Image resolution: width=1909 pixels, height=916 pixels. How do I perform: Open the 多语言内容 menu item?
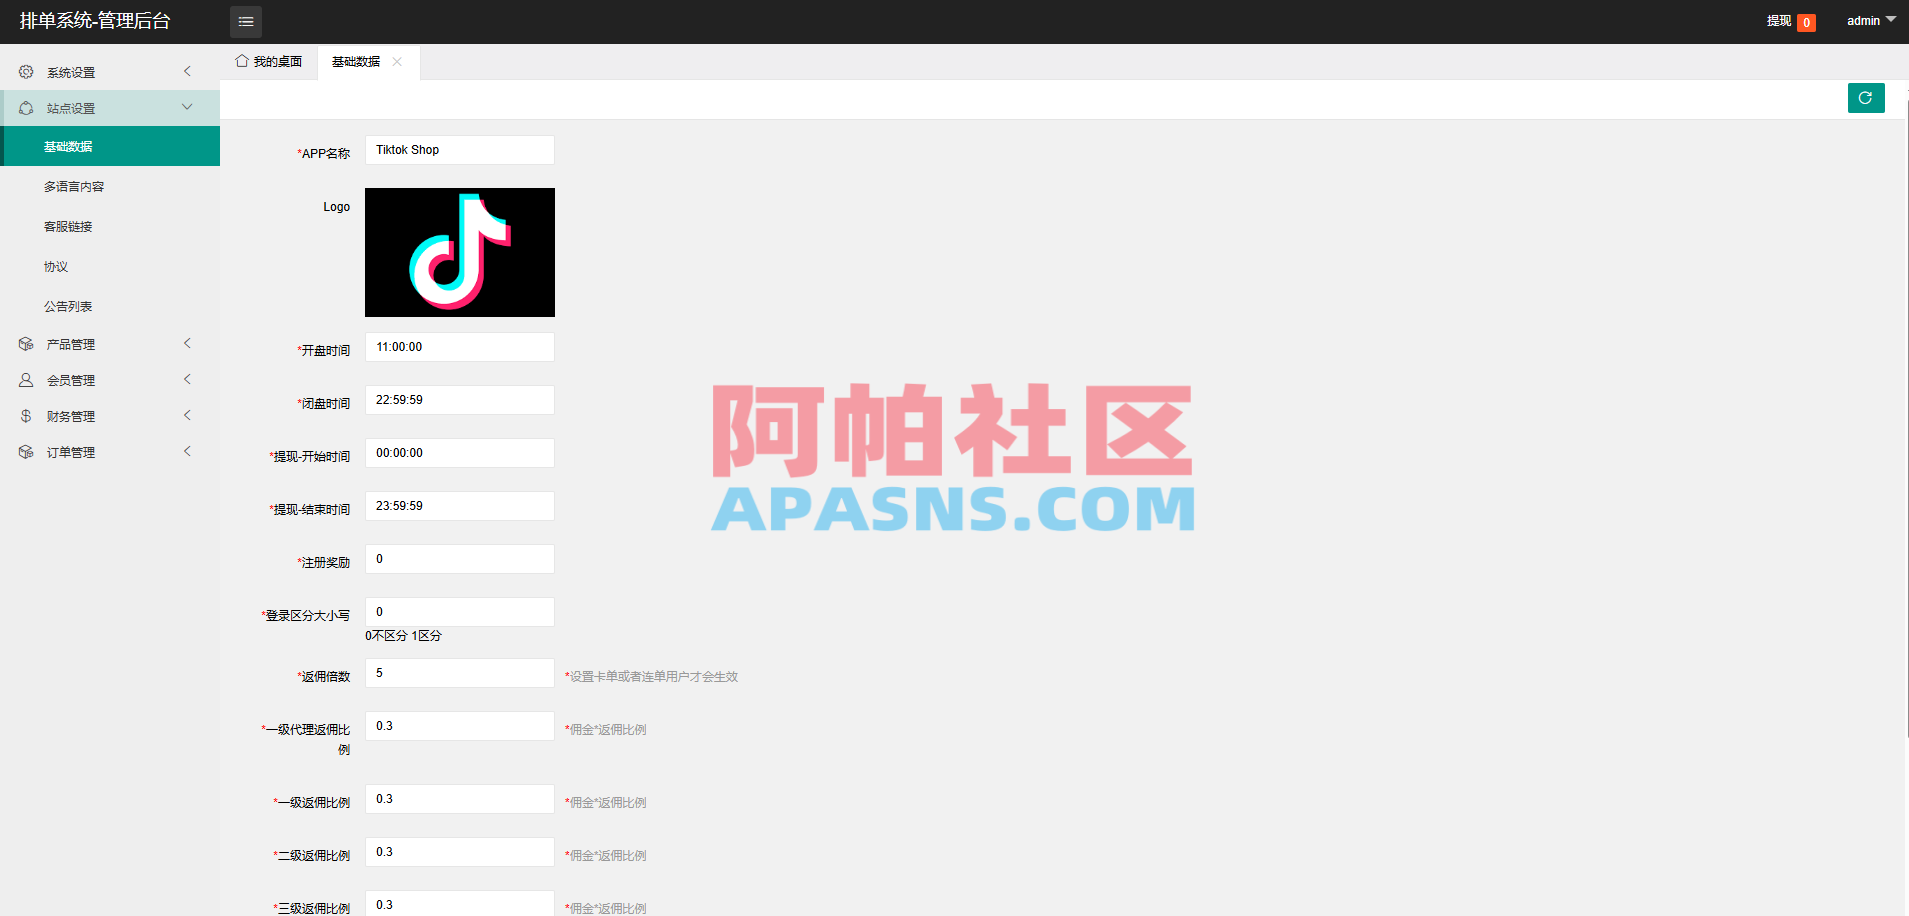pyautogui.click(x=74, y=186)
